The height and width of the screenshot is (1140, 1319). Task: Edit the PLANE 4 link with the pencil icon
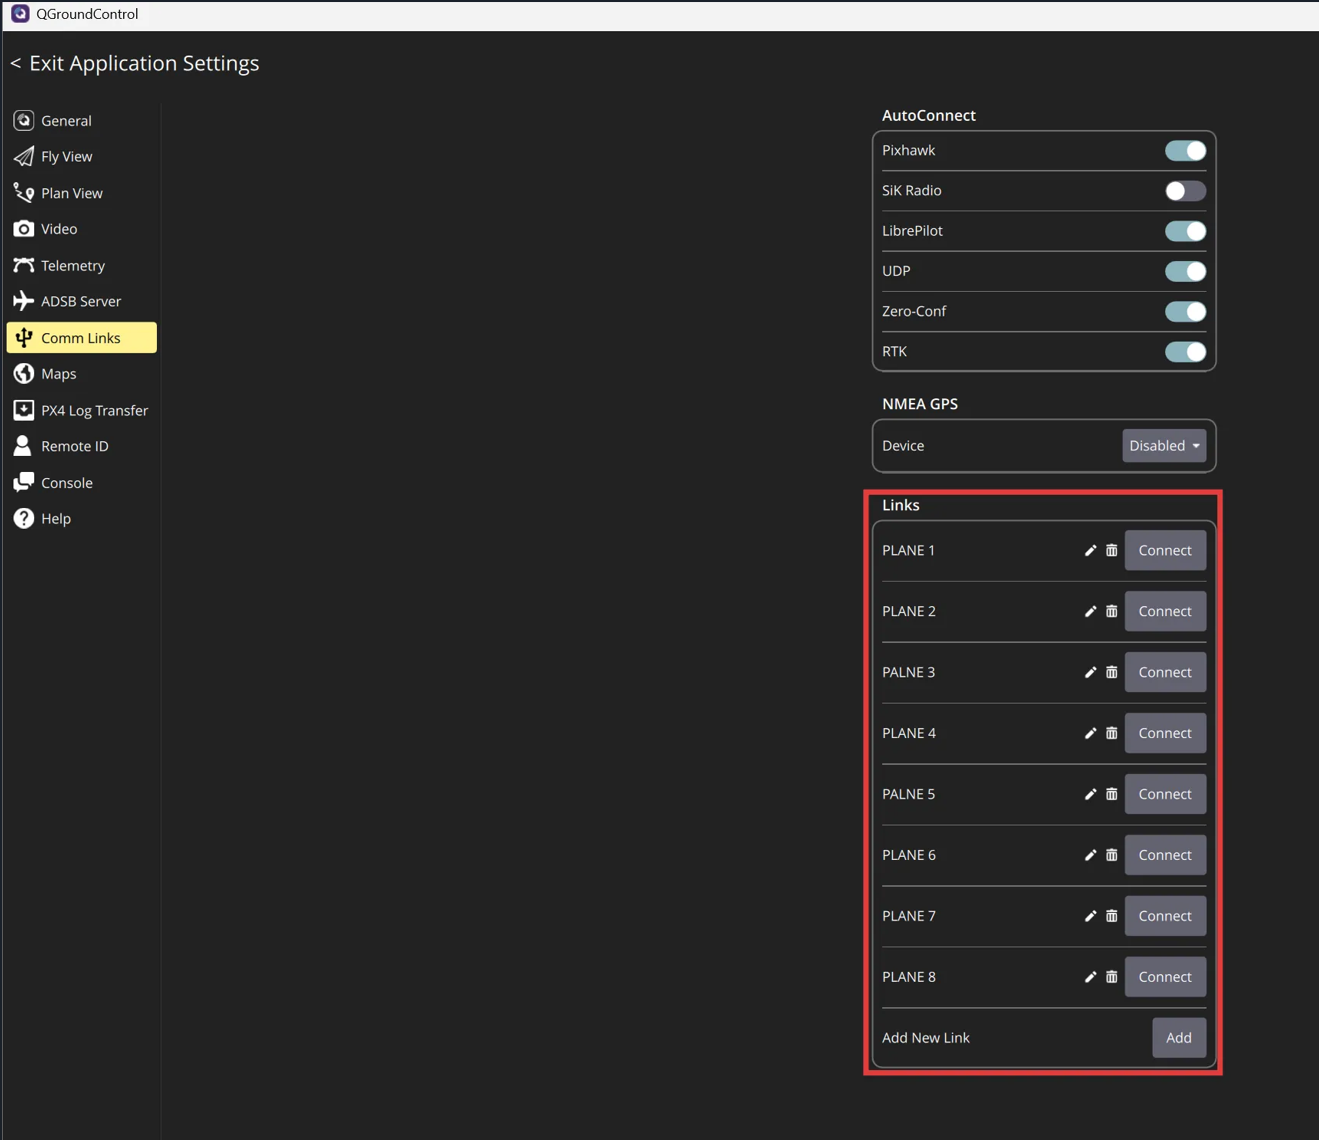pos(1091,733)
